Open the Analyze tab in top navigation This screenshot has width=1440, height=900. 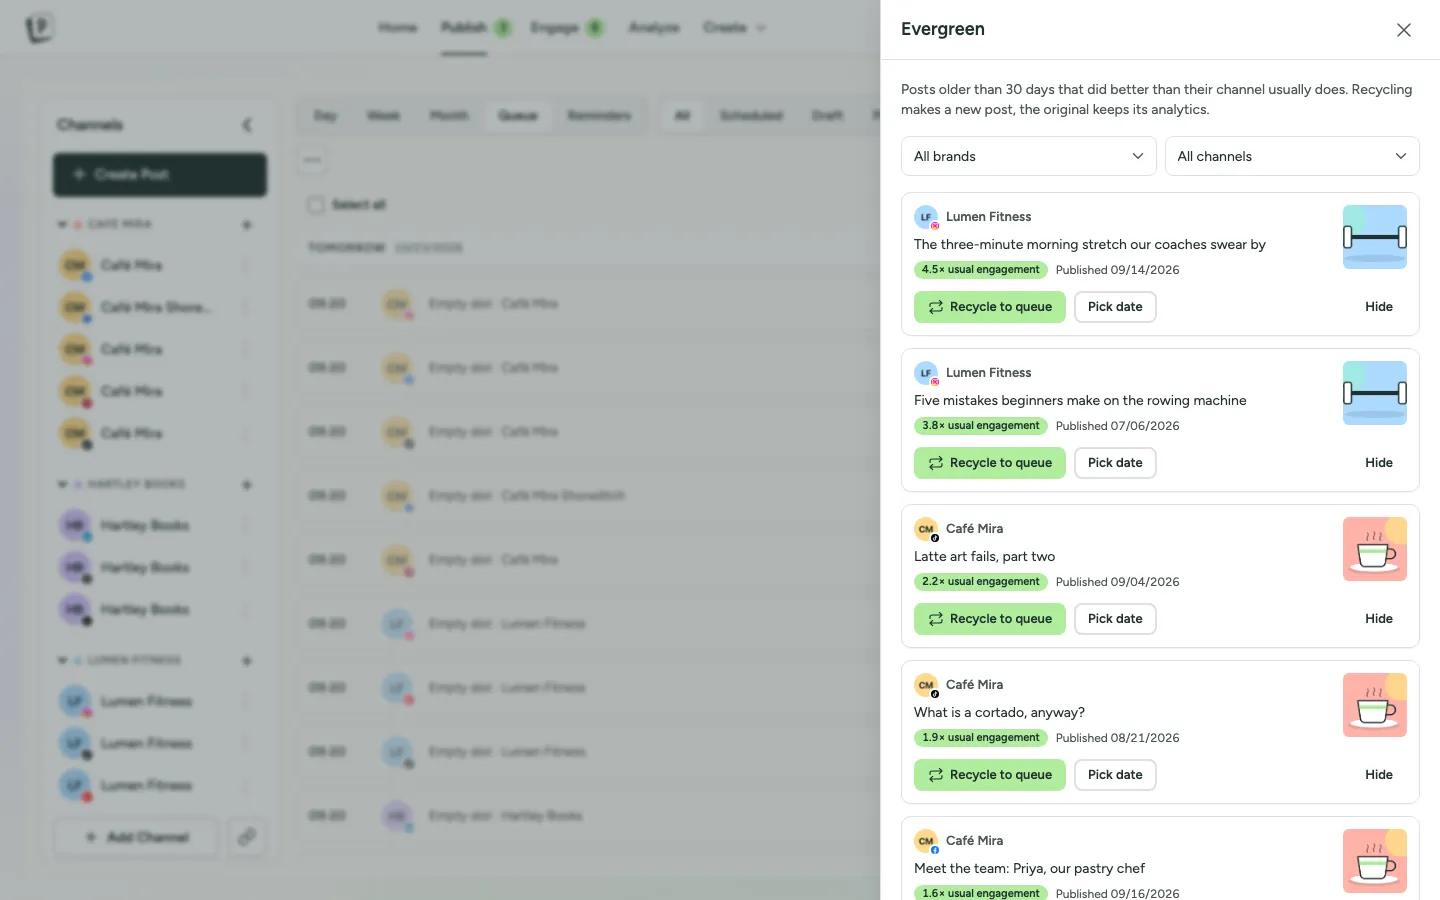click(x=654, y=27)
